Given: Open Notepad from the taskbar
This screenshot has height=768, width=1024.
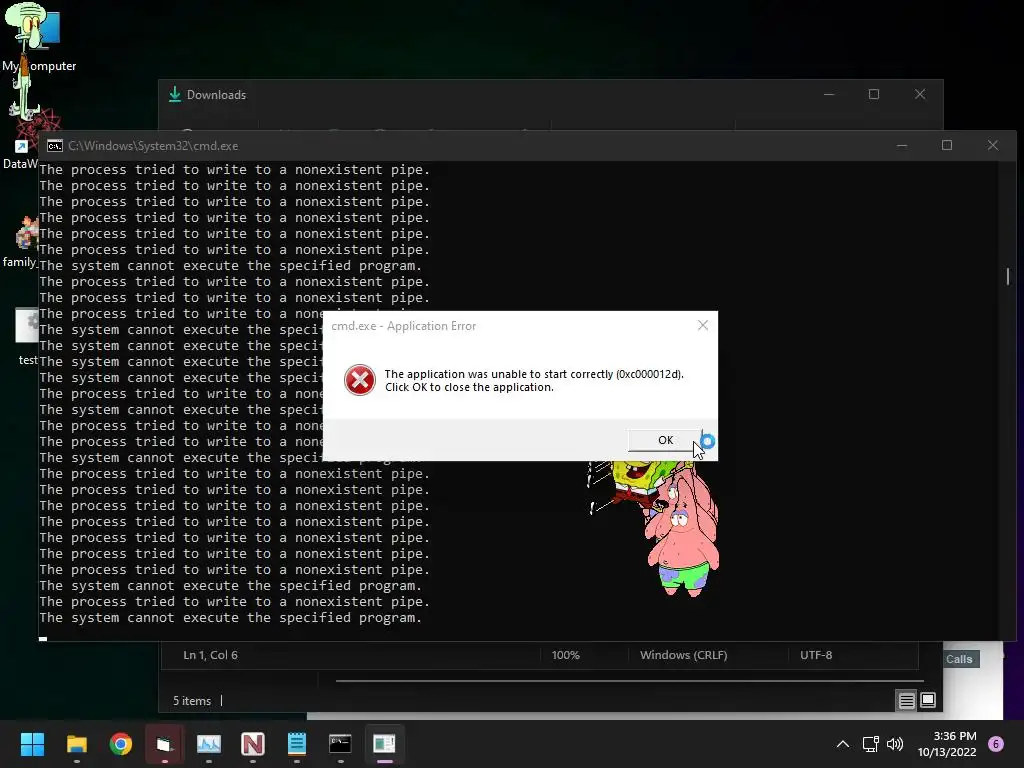Looking at the screenshot, I should coord(296,744).
